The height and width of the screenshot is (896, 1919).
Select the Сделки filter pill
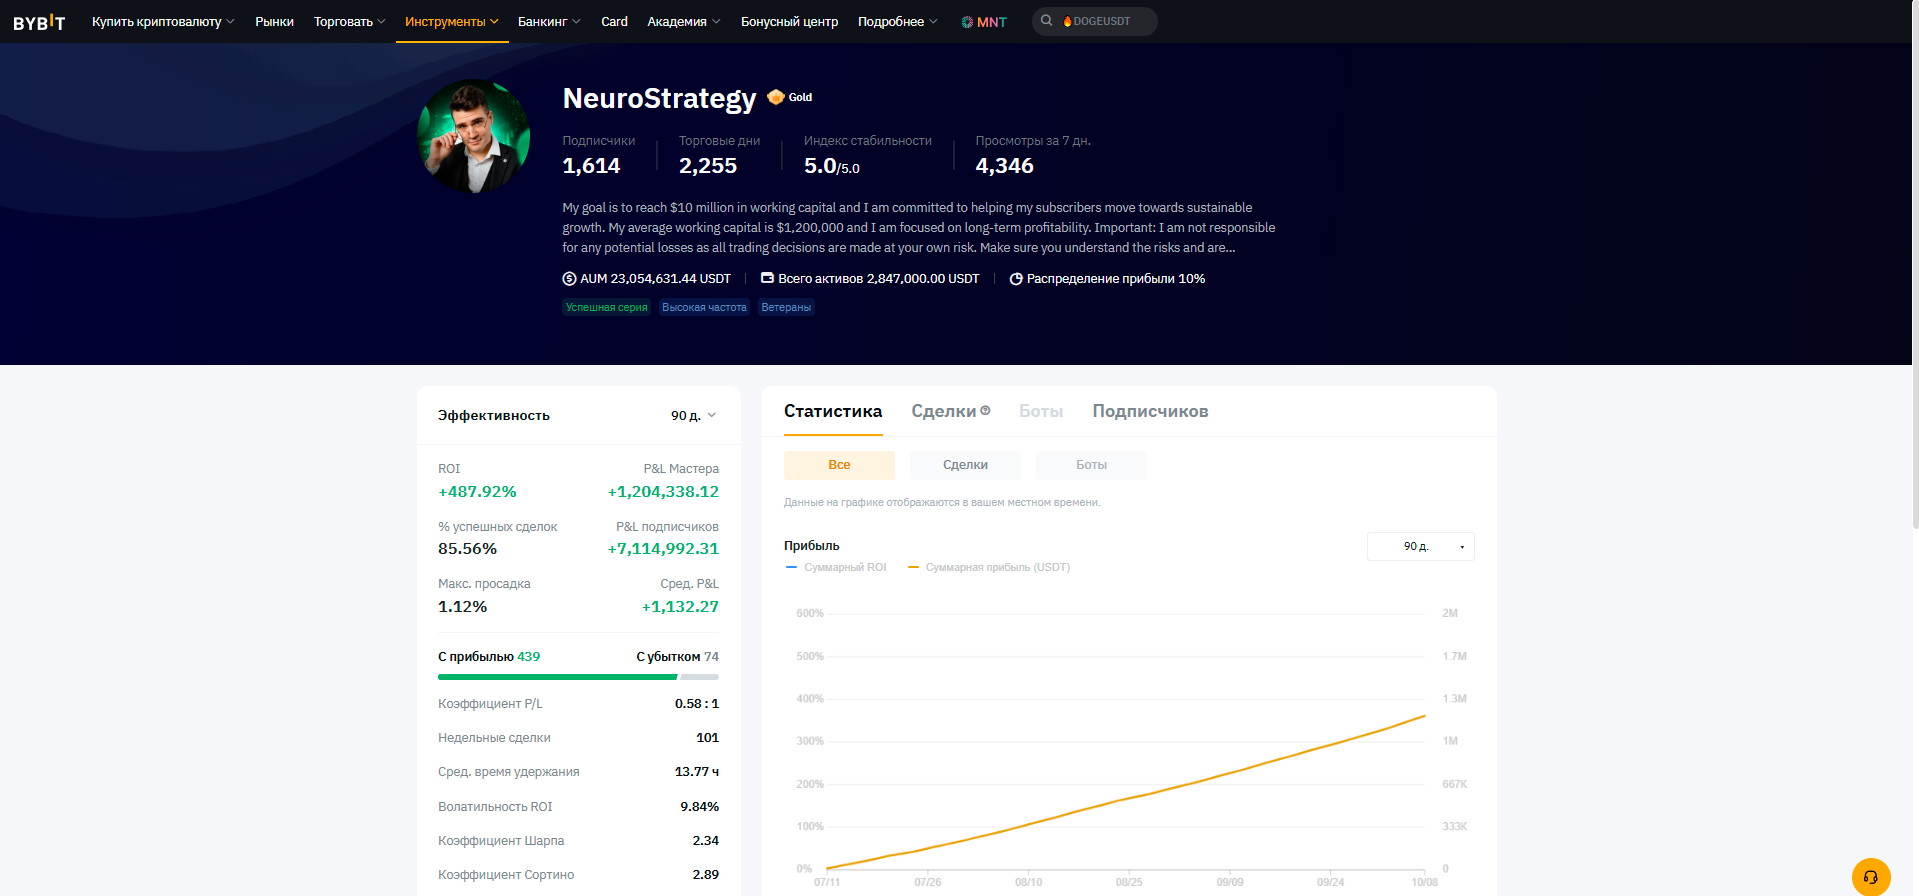965,465
